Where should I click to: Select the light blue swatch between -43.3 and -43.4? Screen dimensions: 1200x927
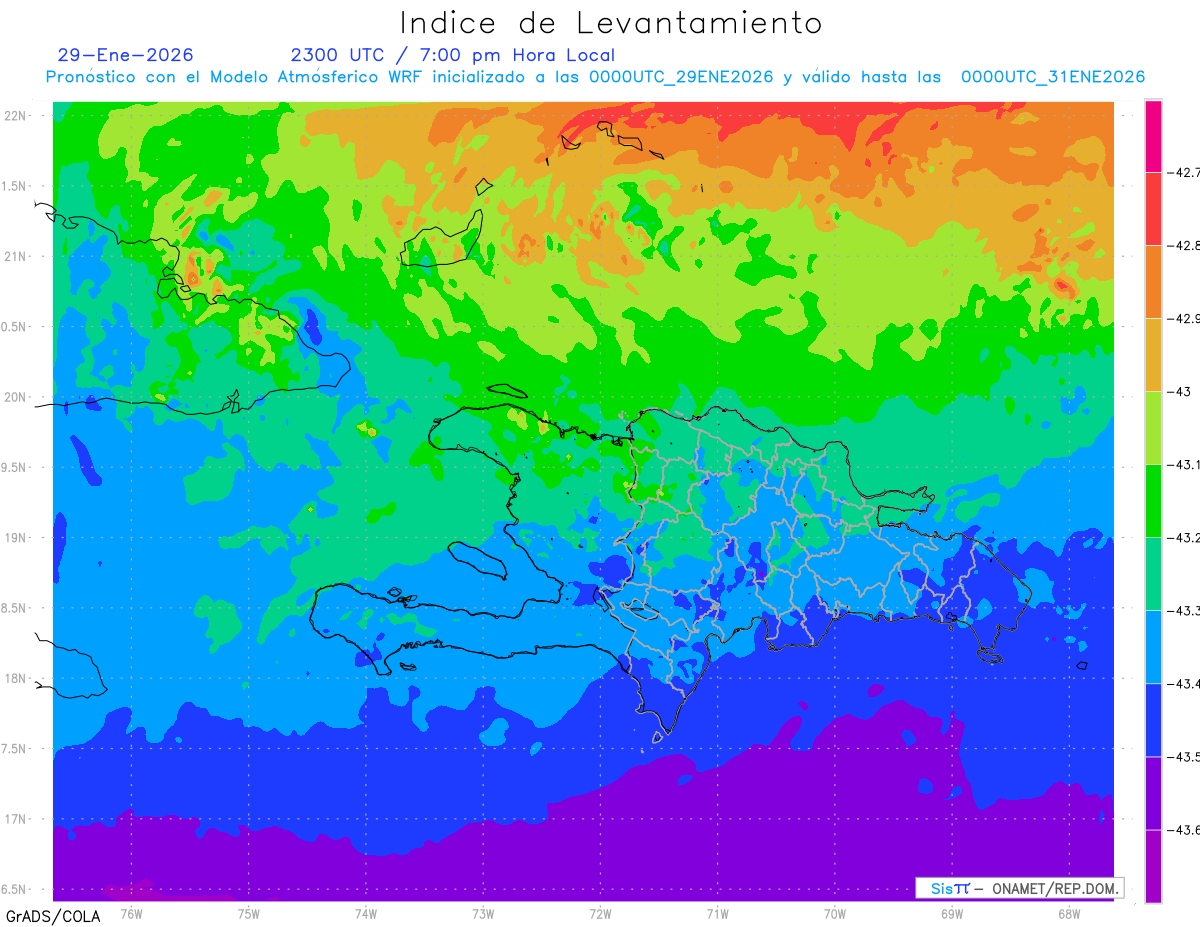tap(1153, 646)
